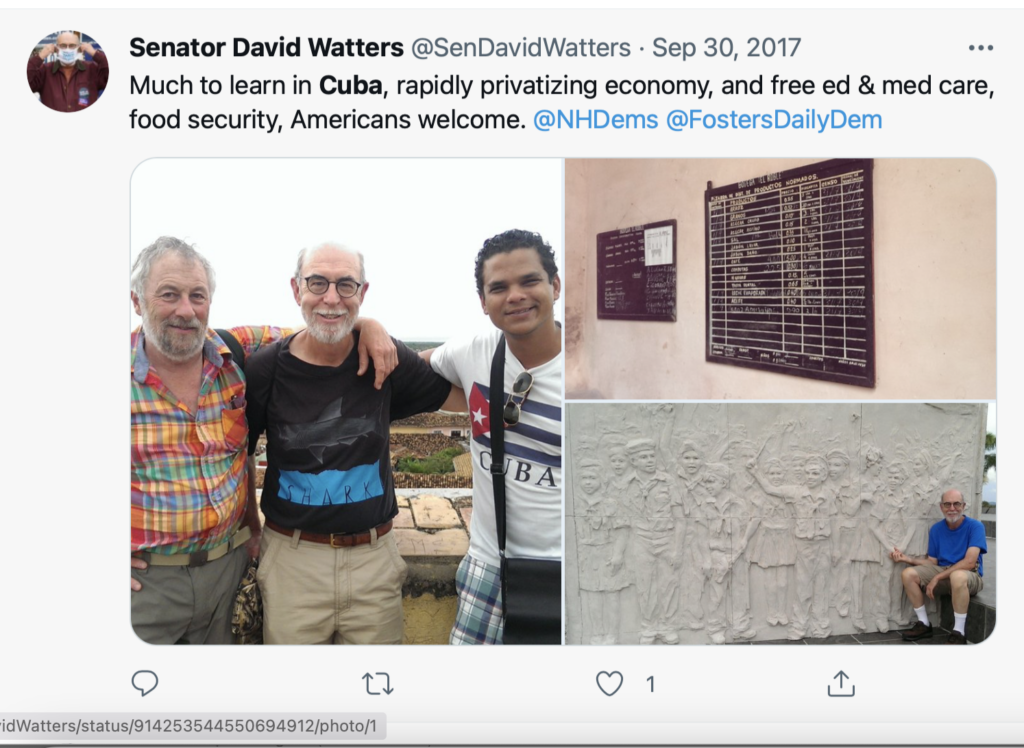The image size is (1024, 748).
Task: Open the photo of three men posing
Action: point(346,401)
